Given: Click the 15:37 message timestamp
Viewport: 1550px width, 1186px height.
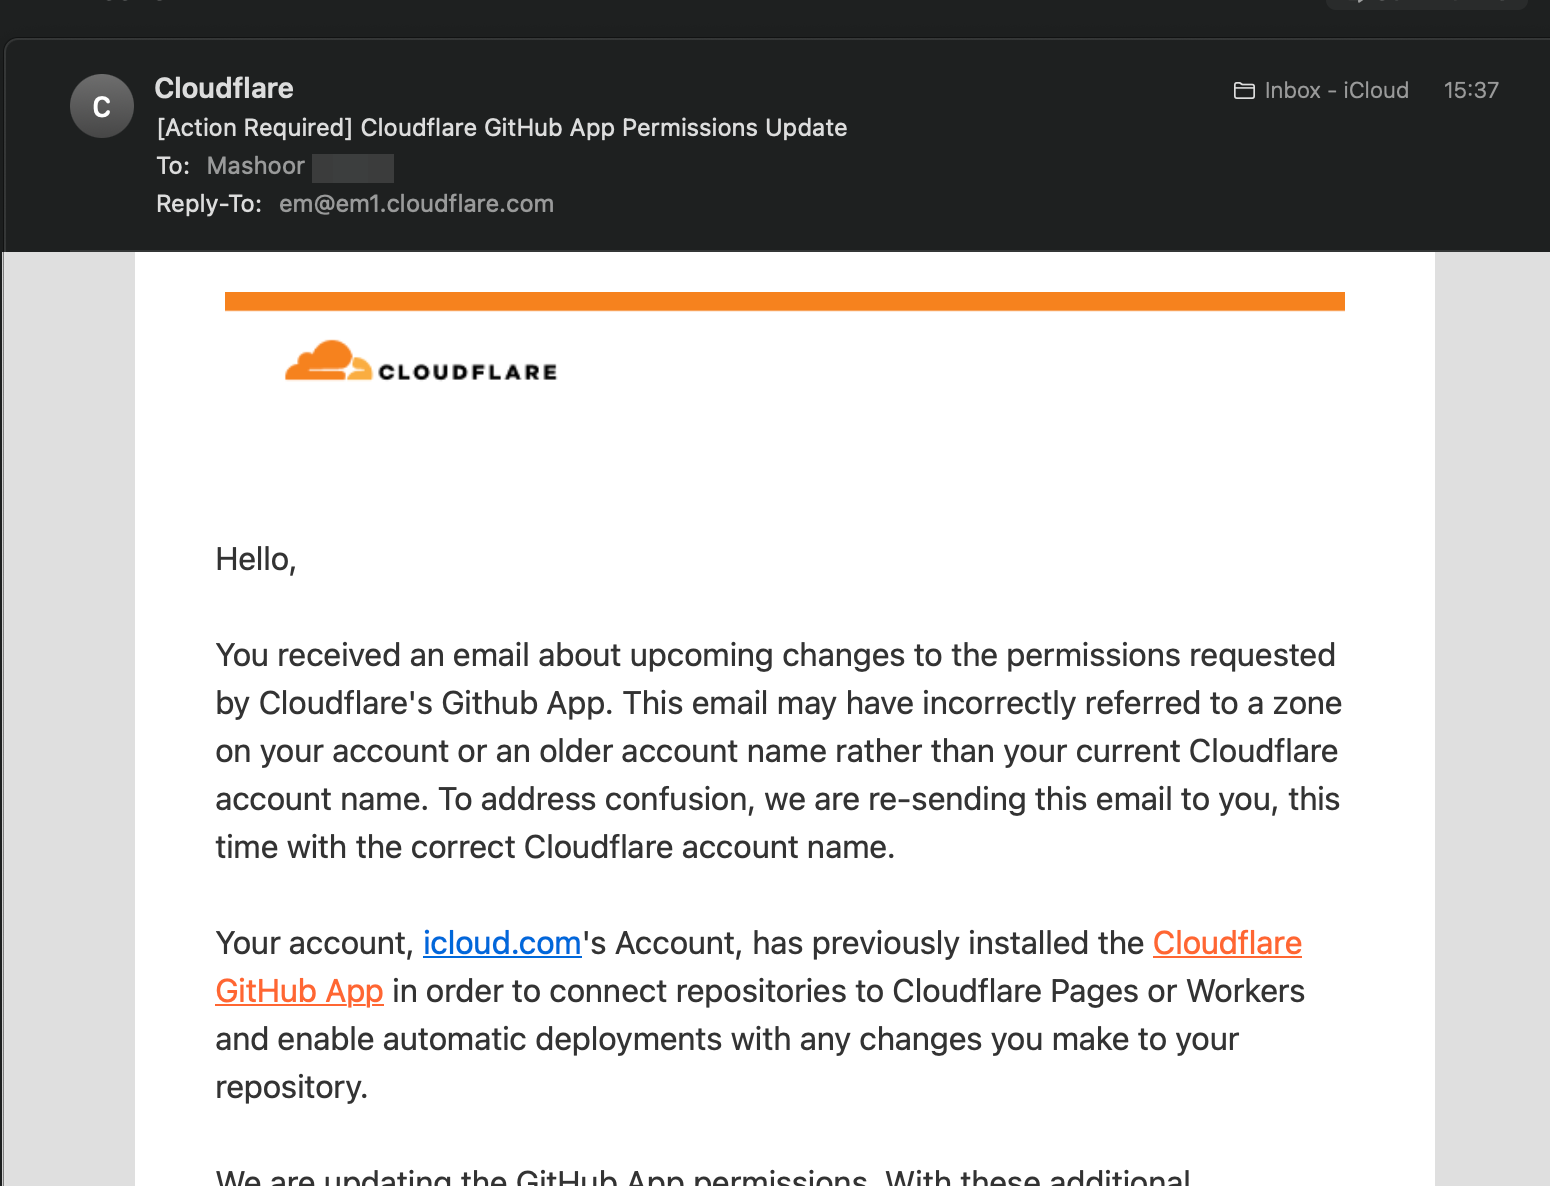Looking at the screenshot, I should (1471, 91).
